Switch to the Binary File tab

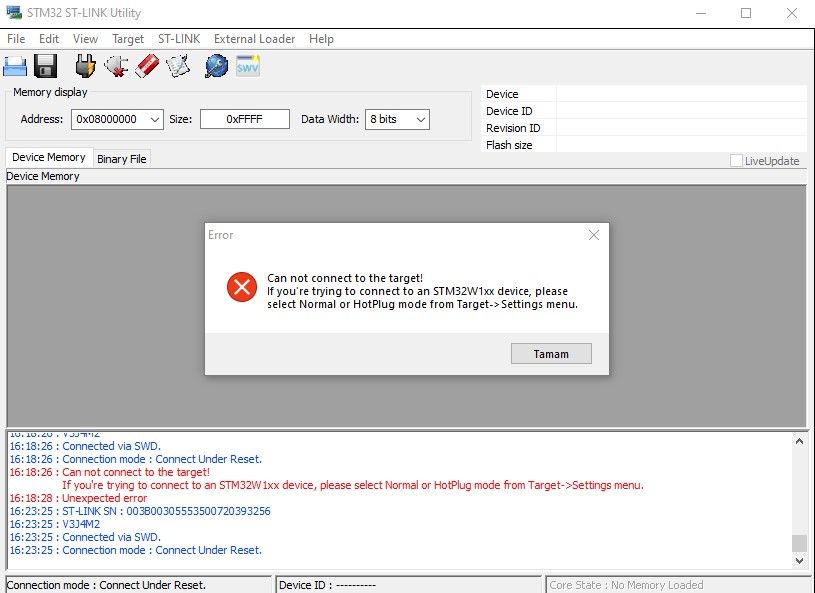click(122, 159)
